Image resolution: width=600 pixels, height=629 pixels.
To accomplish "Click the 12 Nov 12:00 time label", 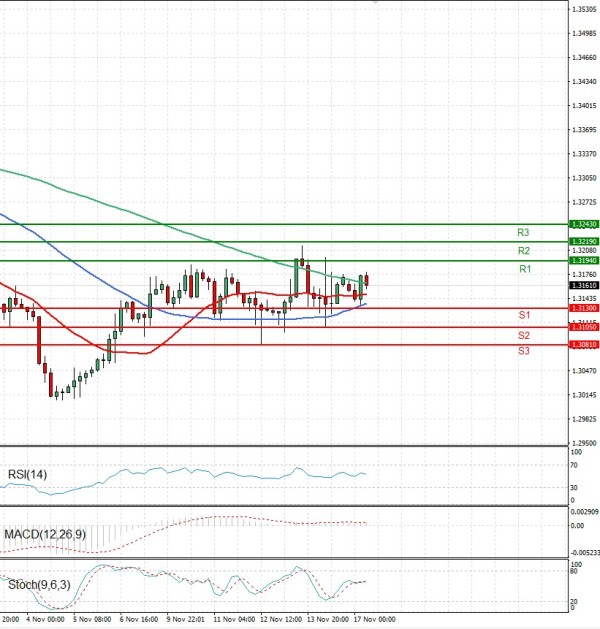I will point(280,620).
